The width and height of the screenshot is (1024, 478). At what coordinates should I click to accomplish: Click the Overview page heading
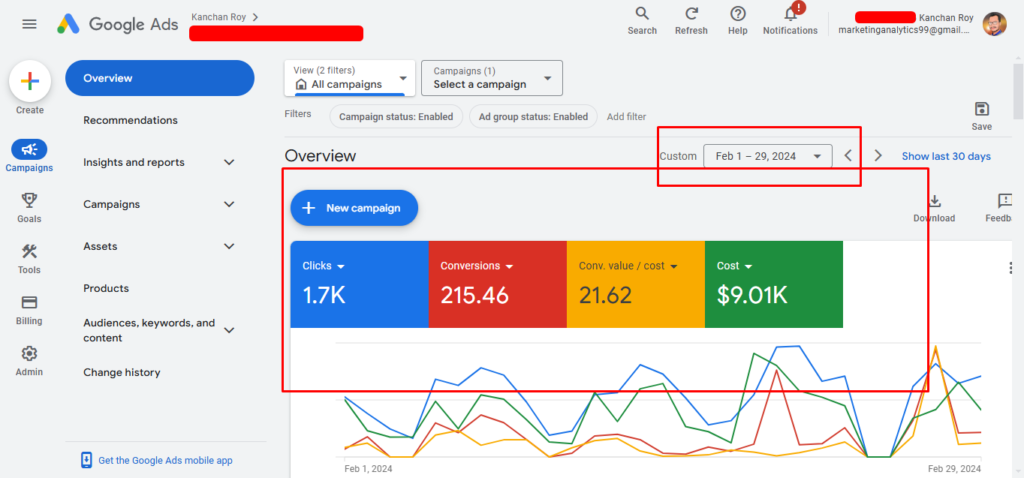point(321,155)
